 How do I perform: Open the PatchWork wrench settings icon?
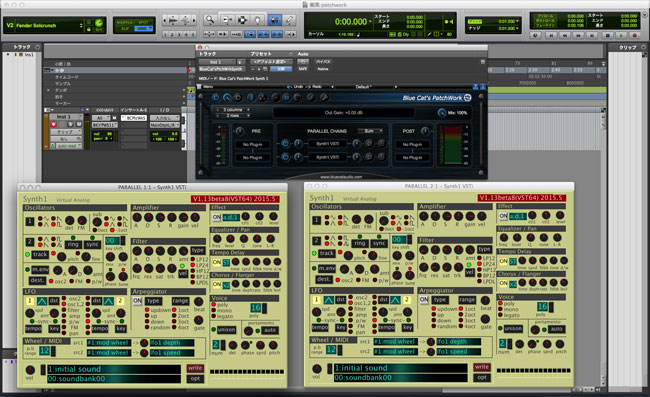[x=324, y=98]
